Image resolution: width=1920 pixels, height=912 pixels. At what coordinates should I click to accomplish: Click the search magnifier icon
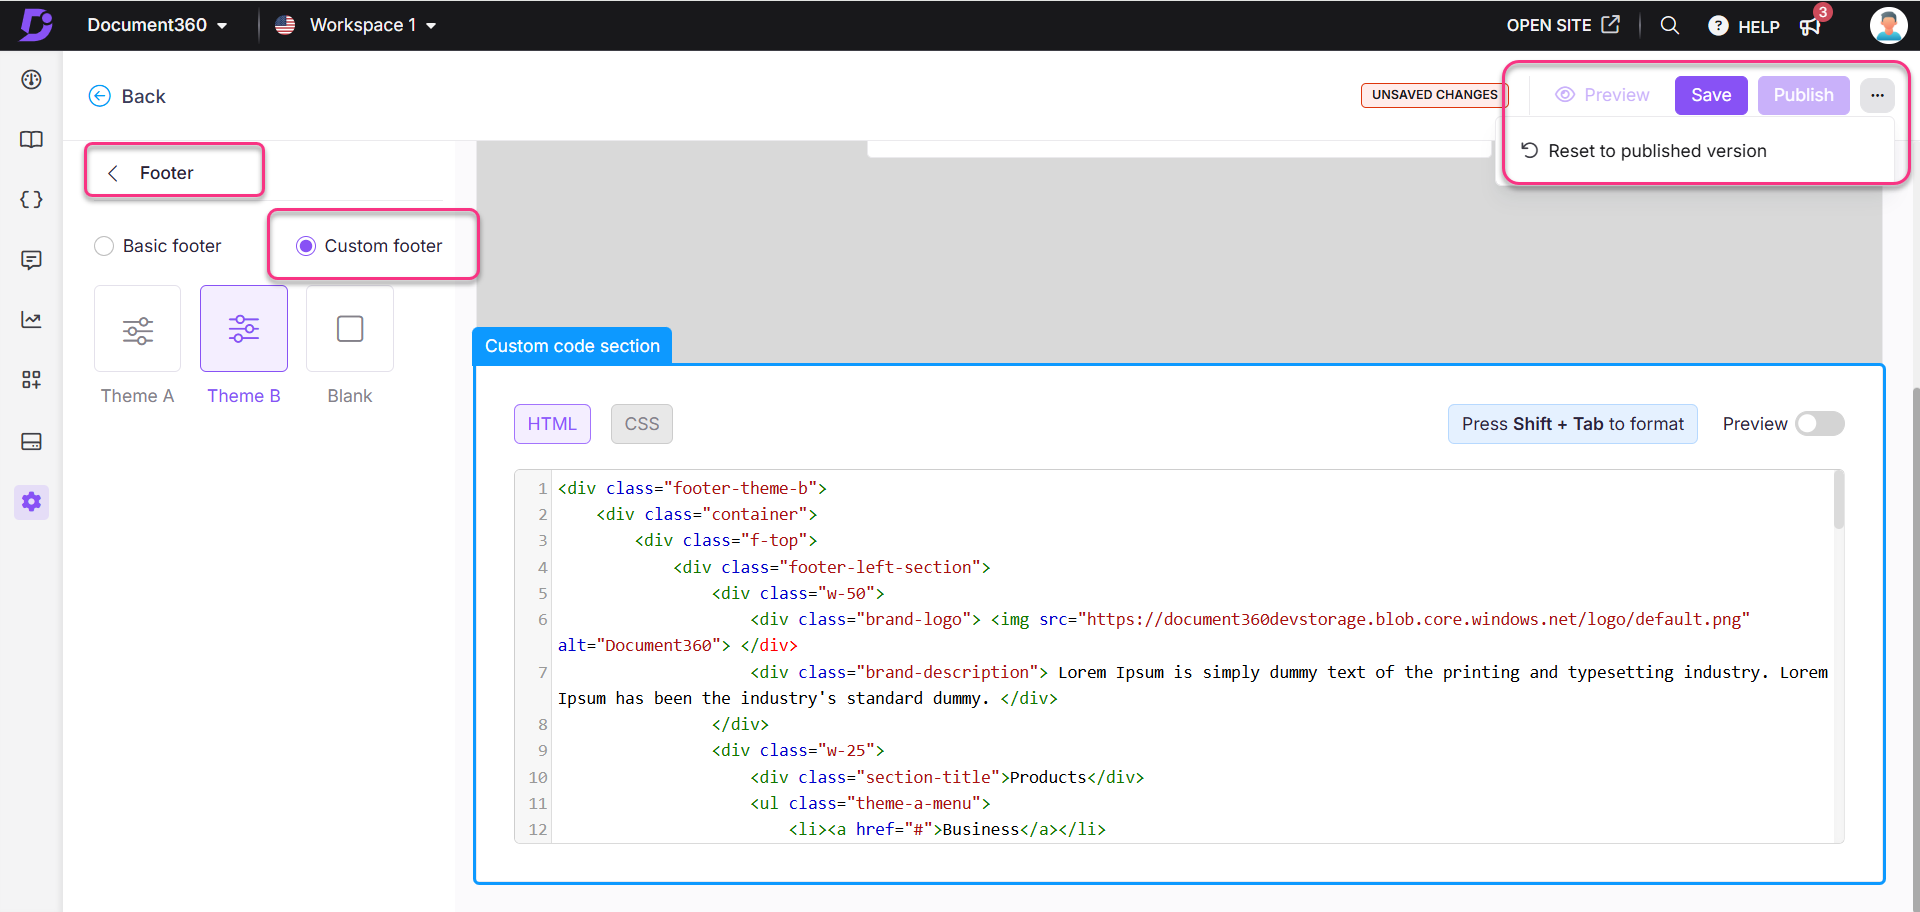(x=1669, y=25)
